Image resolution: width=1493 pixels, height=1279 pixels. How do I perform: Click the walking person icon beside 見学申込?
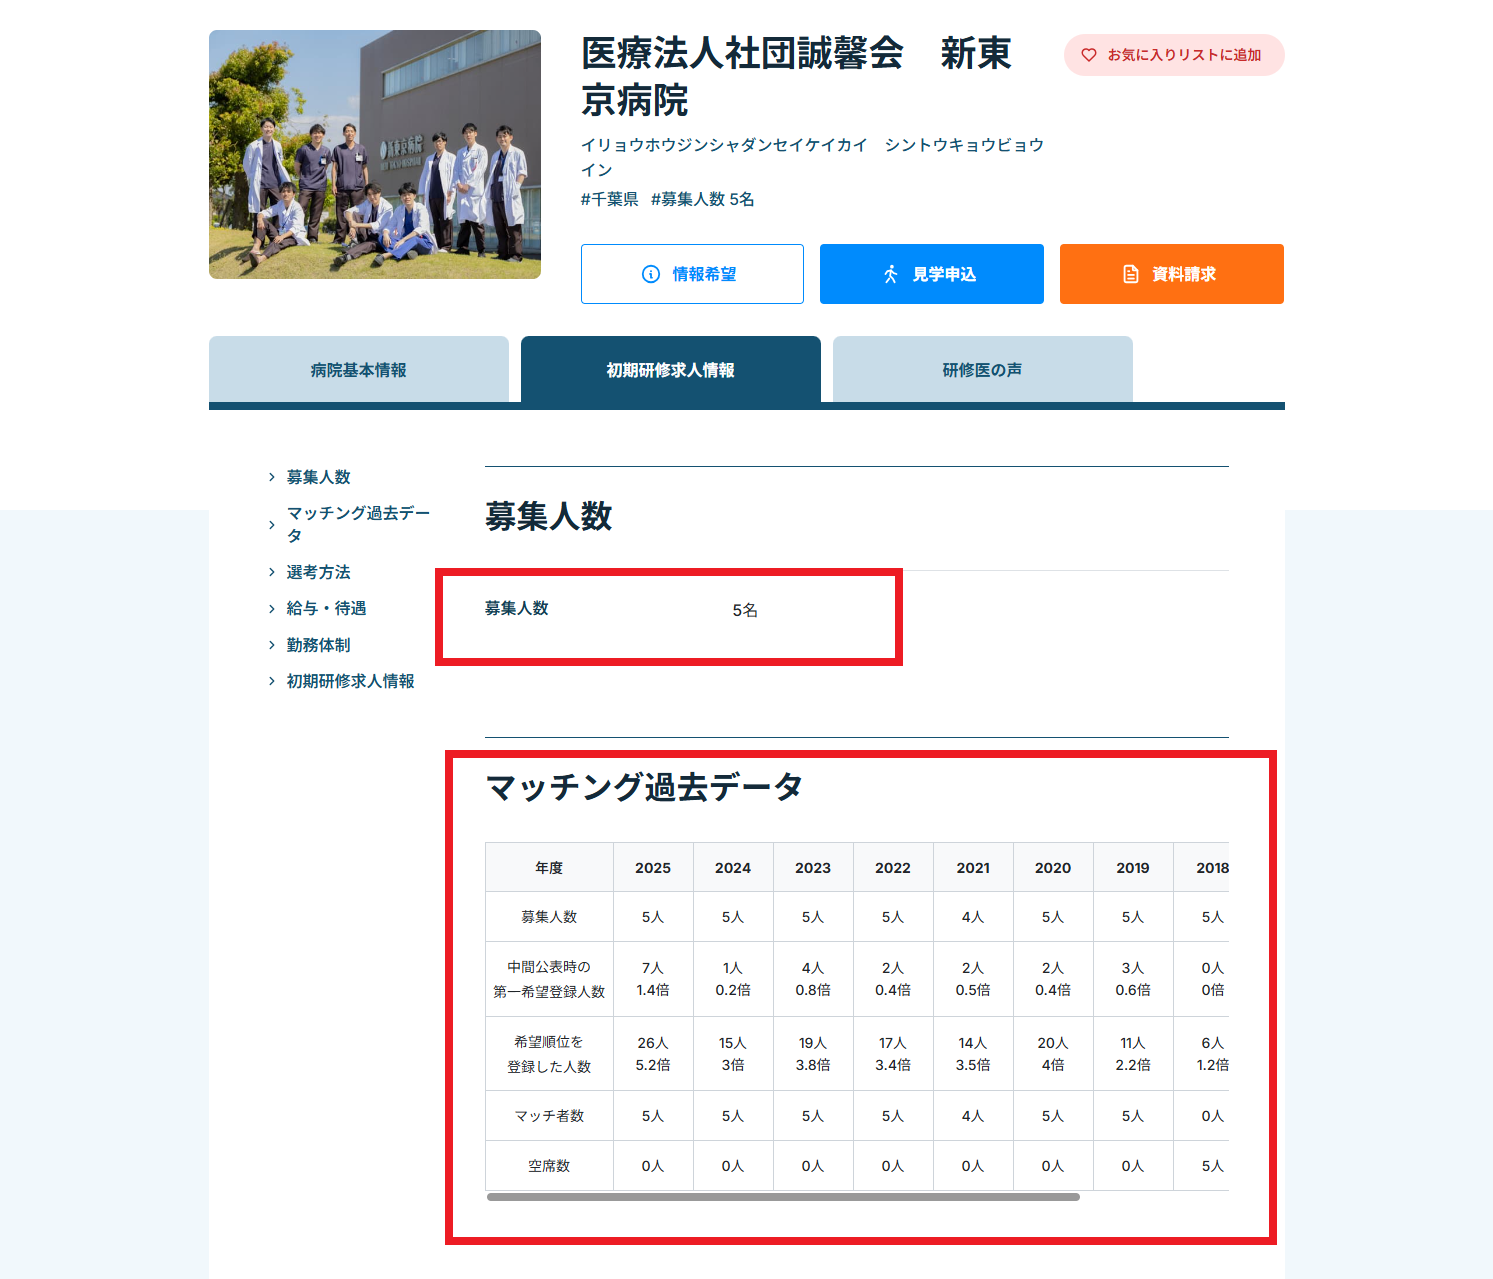[x=891, y=274]
